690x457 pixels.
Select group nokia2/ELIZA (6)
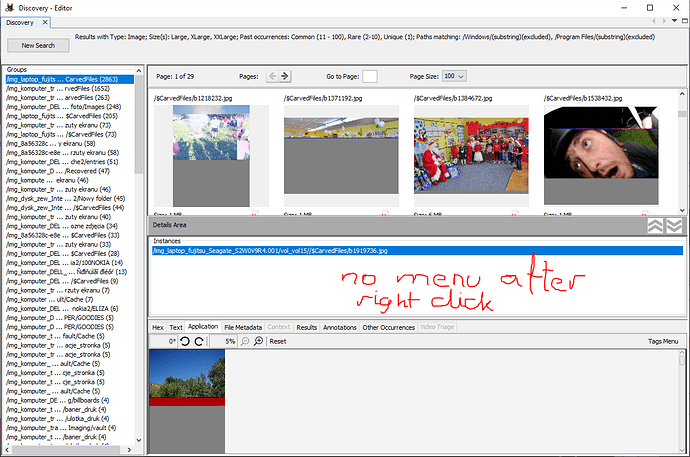(70, 309)
